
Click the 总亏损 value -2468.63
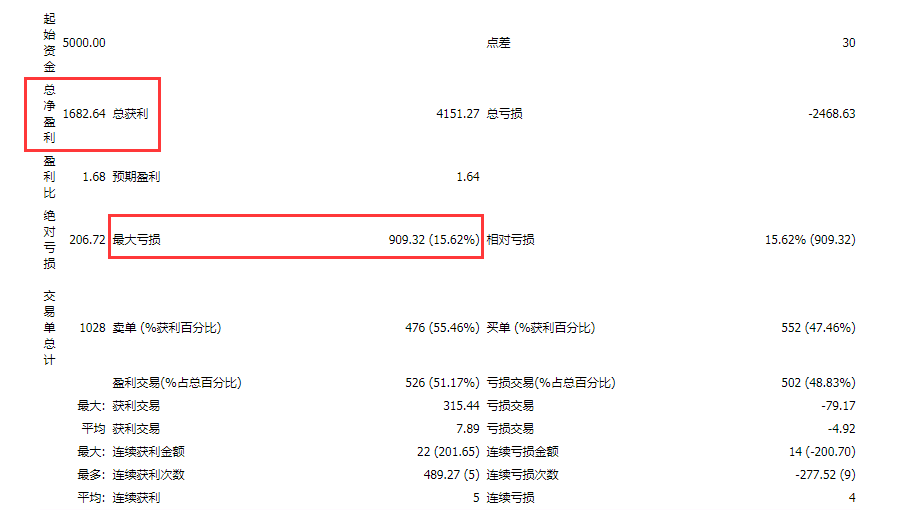pos(831,114)
